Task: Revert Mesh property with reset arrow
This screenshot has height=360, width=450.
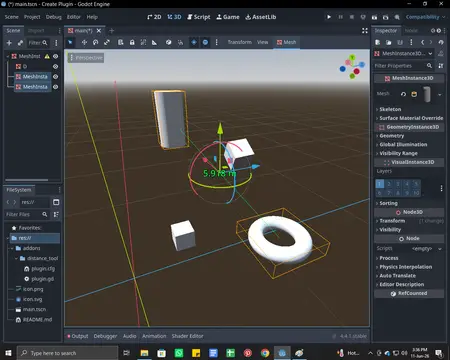Action: 403,94
